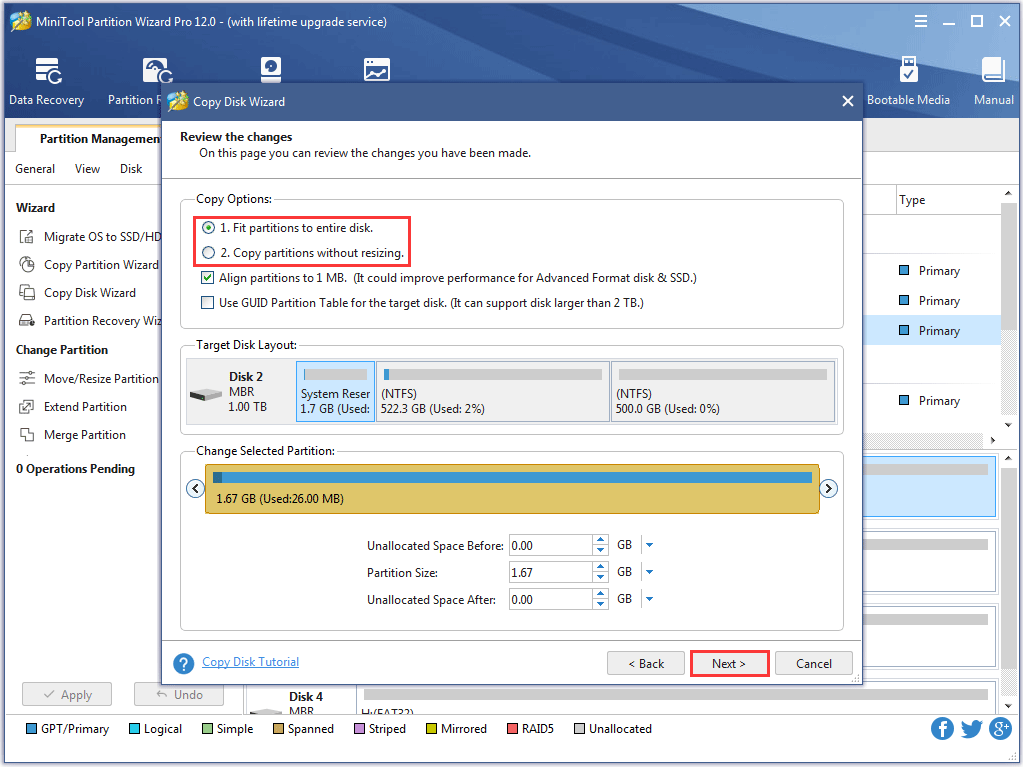Image resolution: width=1023 pixels, height=767 pixels.
Task: Open Space Analyzer toolbar icon
Action: (x=376, y=70)
